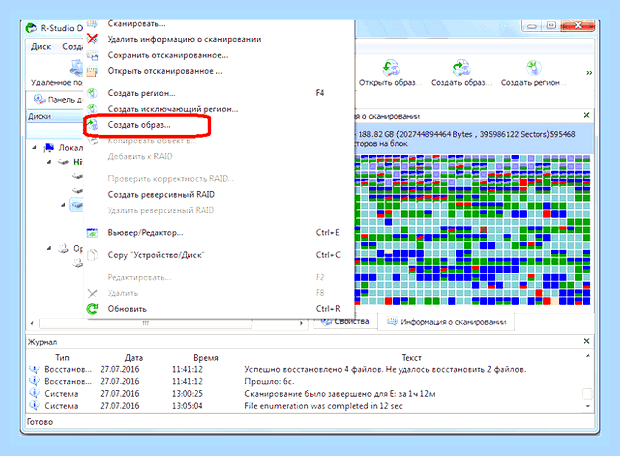Open Вьювер/Редактор... menu item
Viewport: 620px width, 456px height.
tap(145, 233)
